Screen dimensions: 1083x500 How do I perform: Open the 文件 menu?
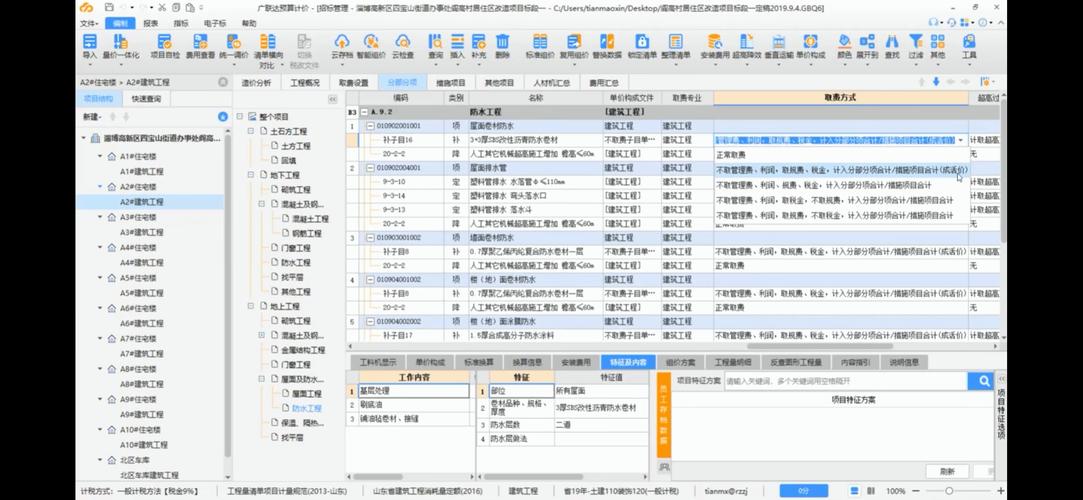[89, 23]
